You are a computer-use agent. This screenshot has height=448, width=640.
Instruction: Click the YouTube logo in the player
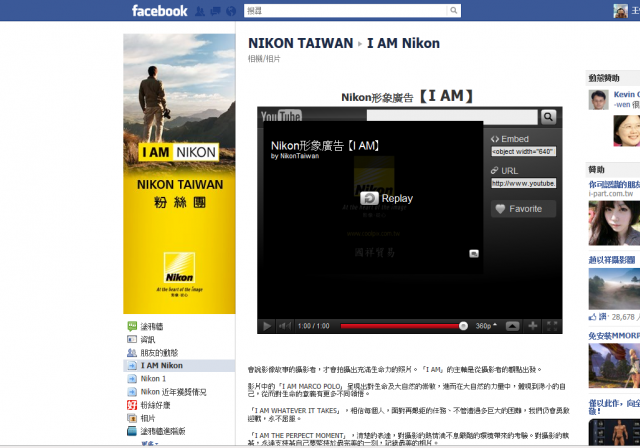[281, 116]
